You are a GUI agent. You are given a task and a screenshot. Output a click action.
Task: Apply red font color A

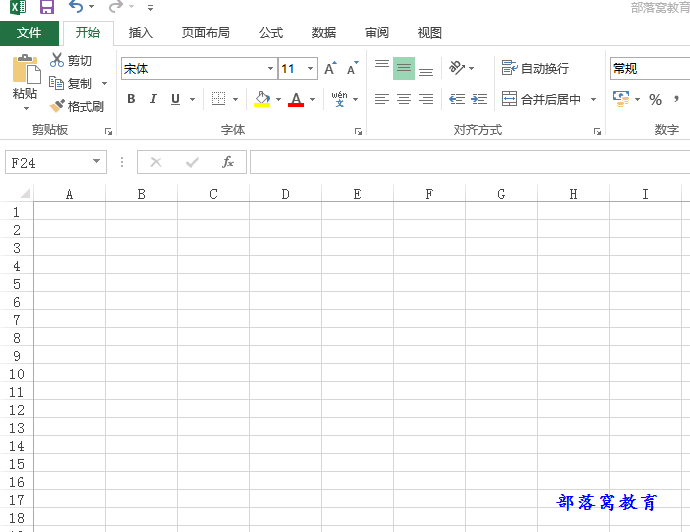click(296, 99)
